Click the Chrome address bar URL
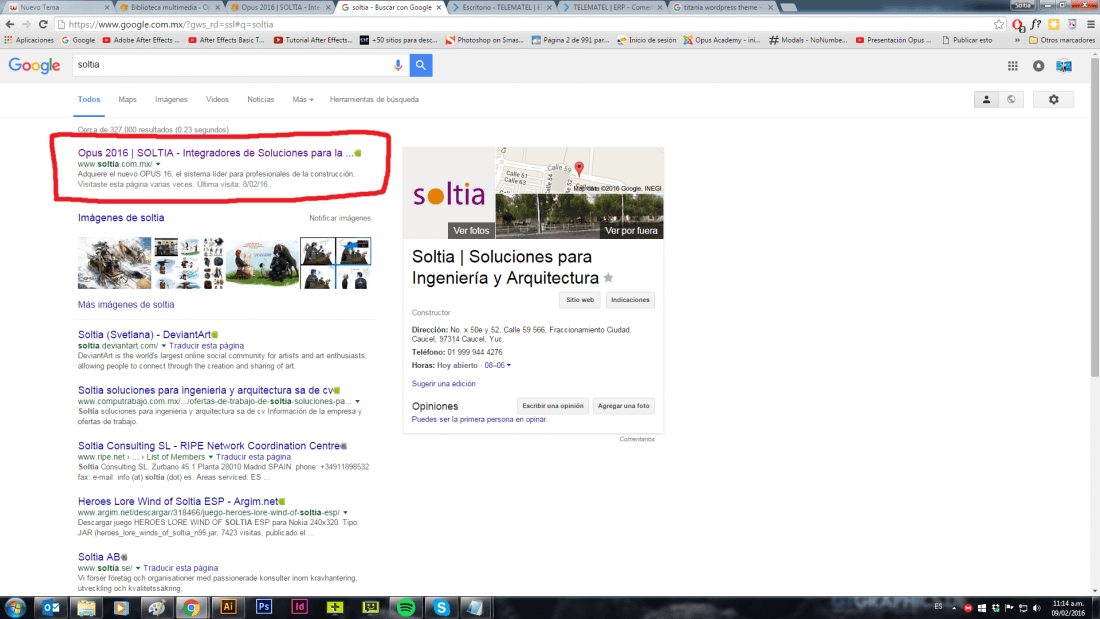This screenshot has width=1100, height=619. tap(171, 25)
